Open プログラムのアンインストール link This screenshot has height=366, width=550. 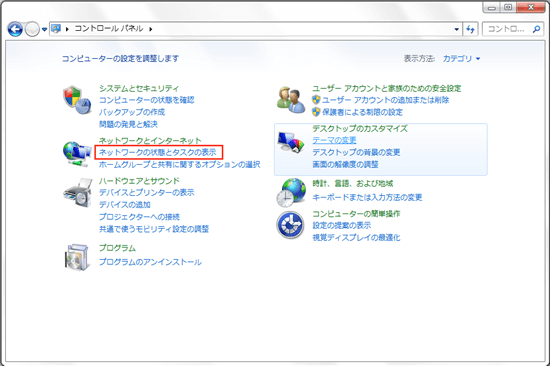click(150, 262)
